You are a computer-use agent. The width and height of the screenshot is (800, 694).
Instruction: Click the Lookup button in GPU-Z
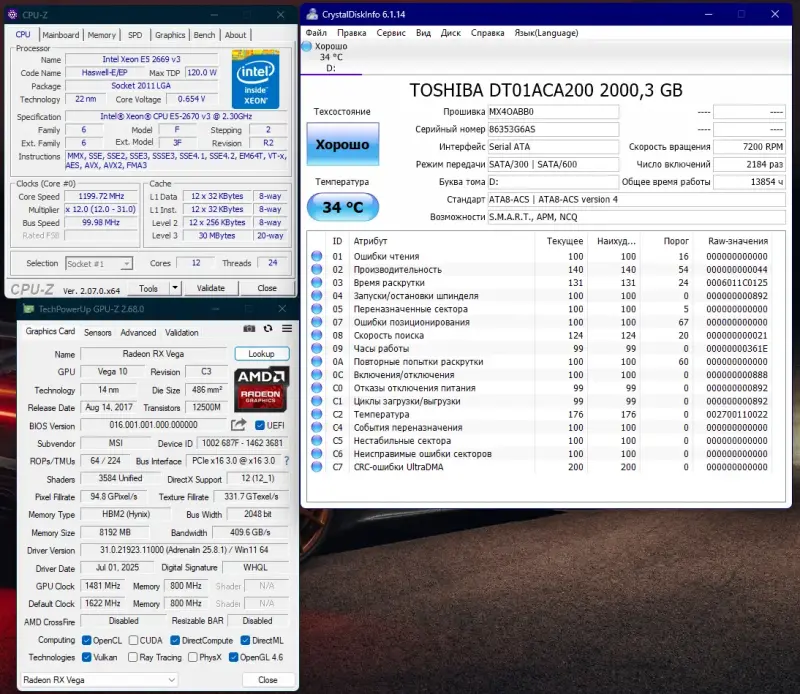click(261, 354)
